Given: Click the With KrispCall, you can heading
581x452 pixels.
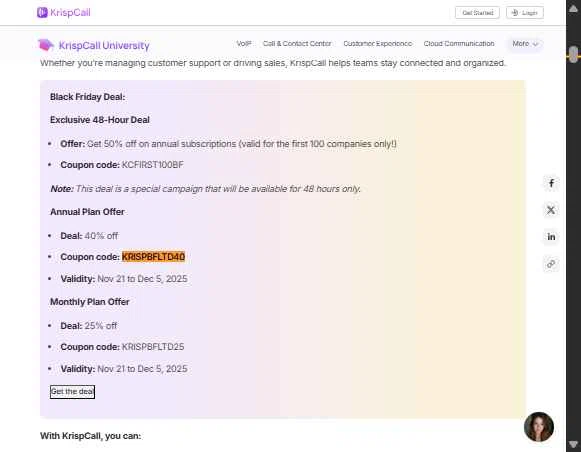Looking at the screenshot, I should pos(90,436).
